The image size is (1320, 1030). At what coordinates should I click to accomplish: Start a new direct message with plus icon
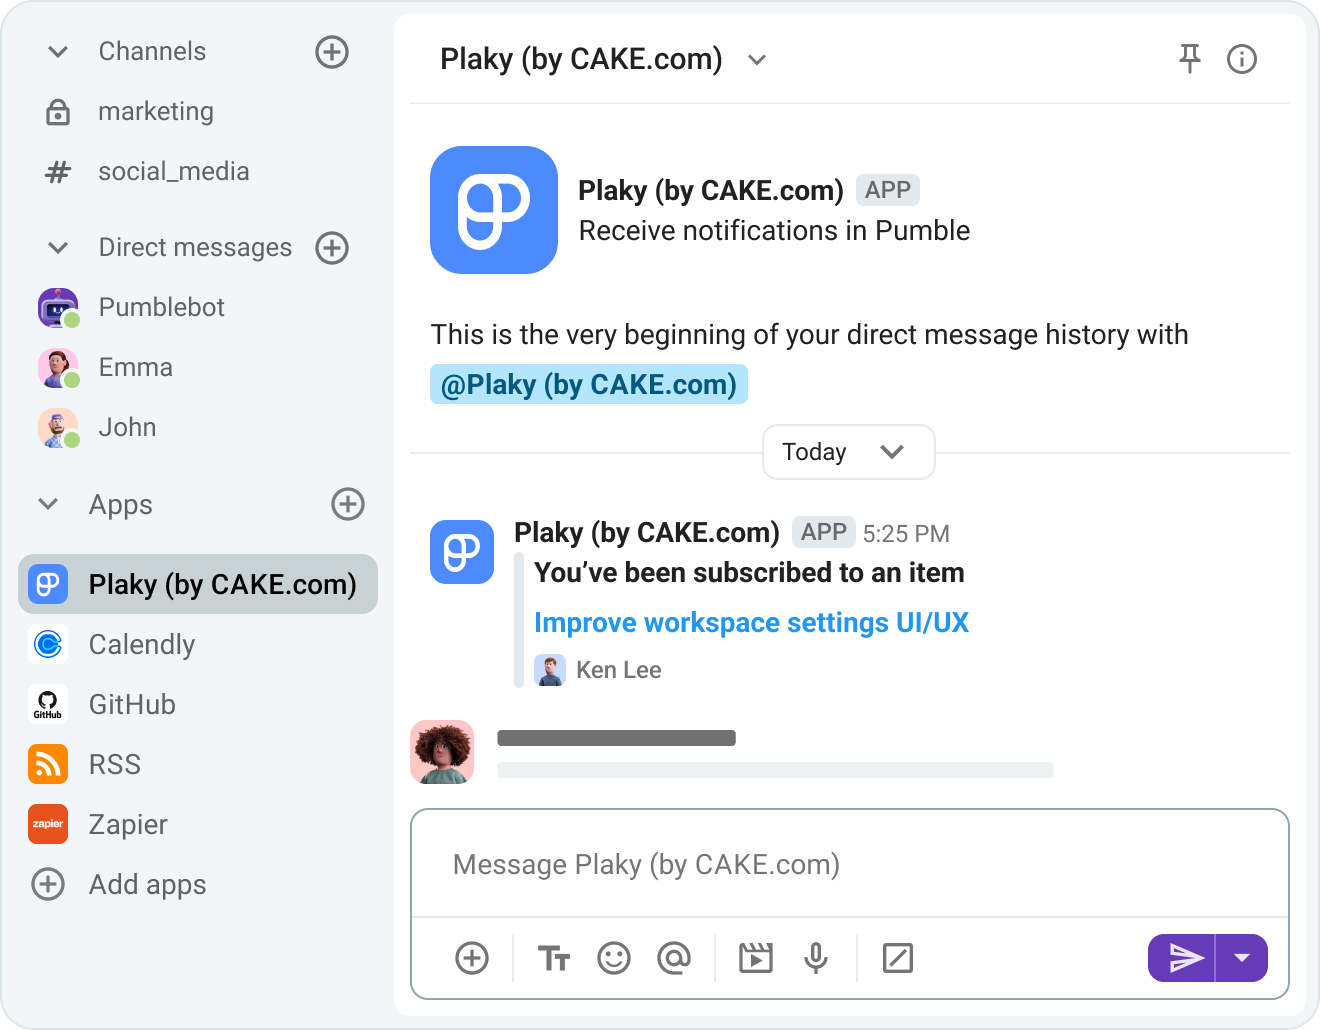click(332, 248)
